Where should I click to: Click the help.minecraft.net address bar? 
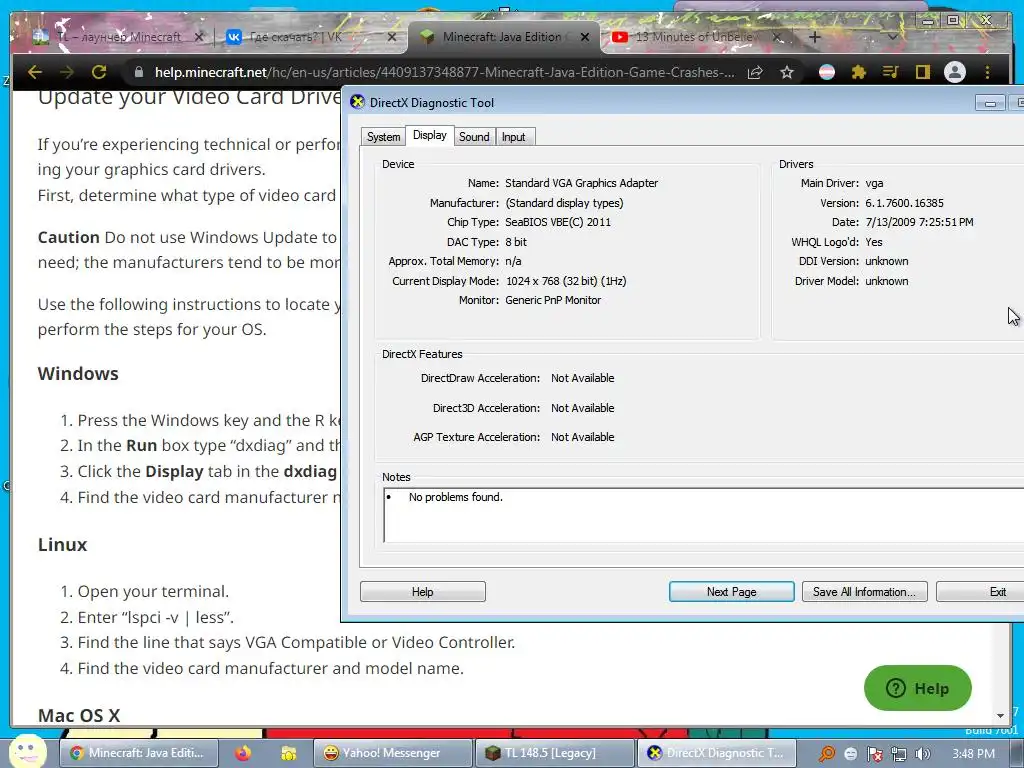(444, 72)
